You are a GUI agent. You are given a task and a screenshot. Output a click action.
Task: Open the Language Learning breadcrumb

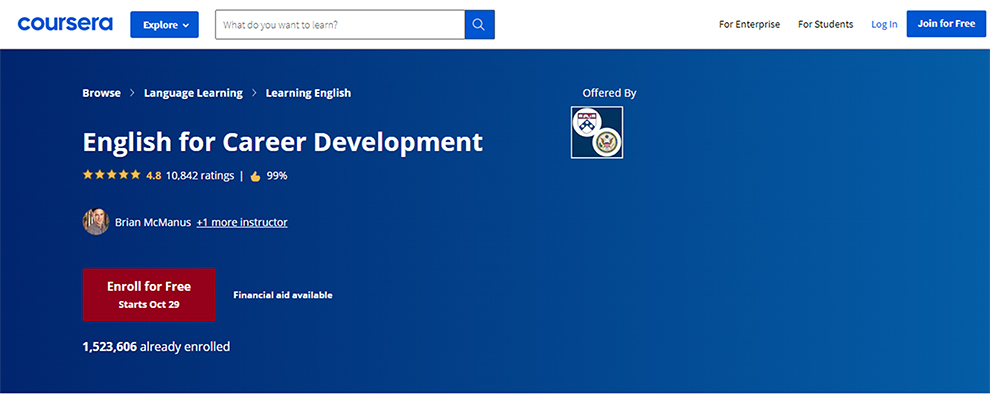pos(193,93)
